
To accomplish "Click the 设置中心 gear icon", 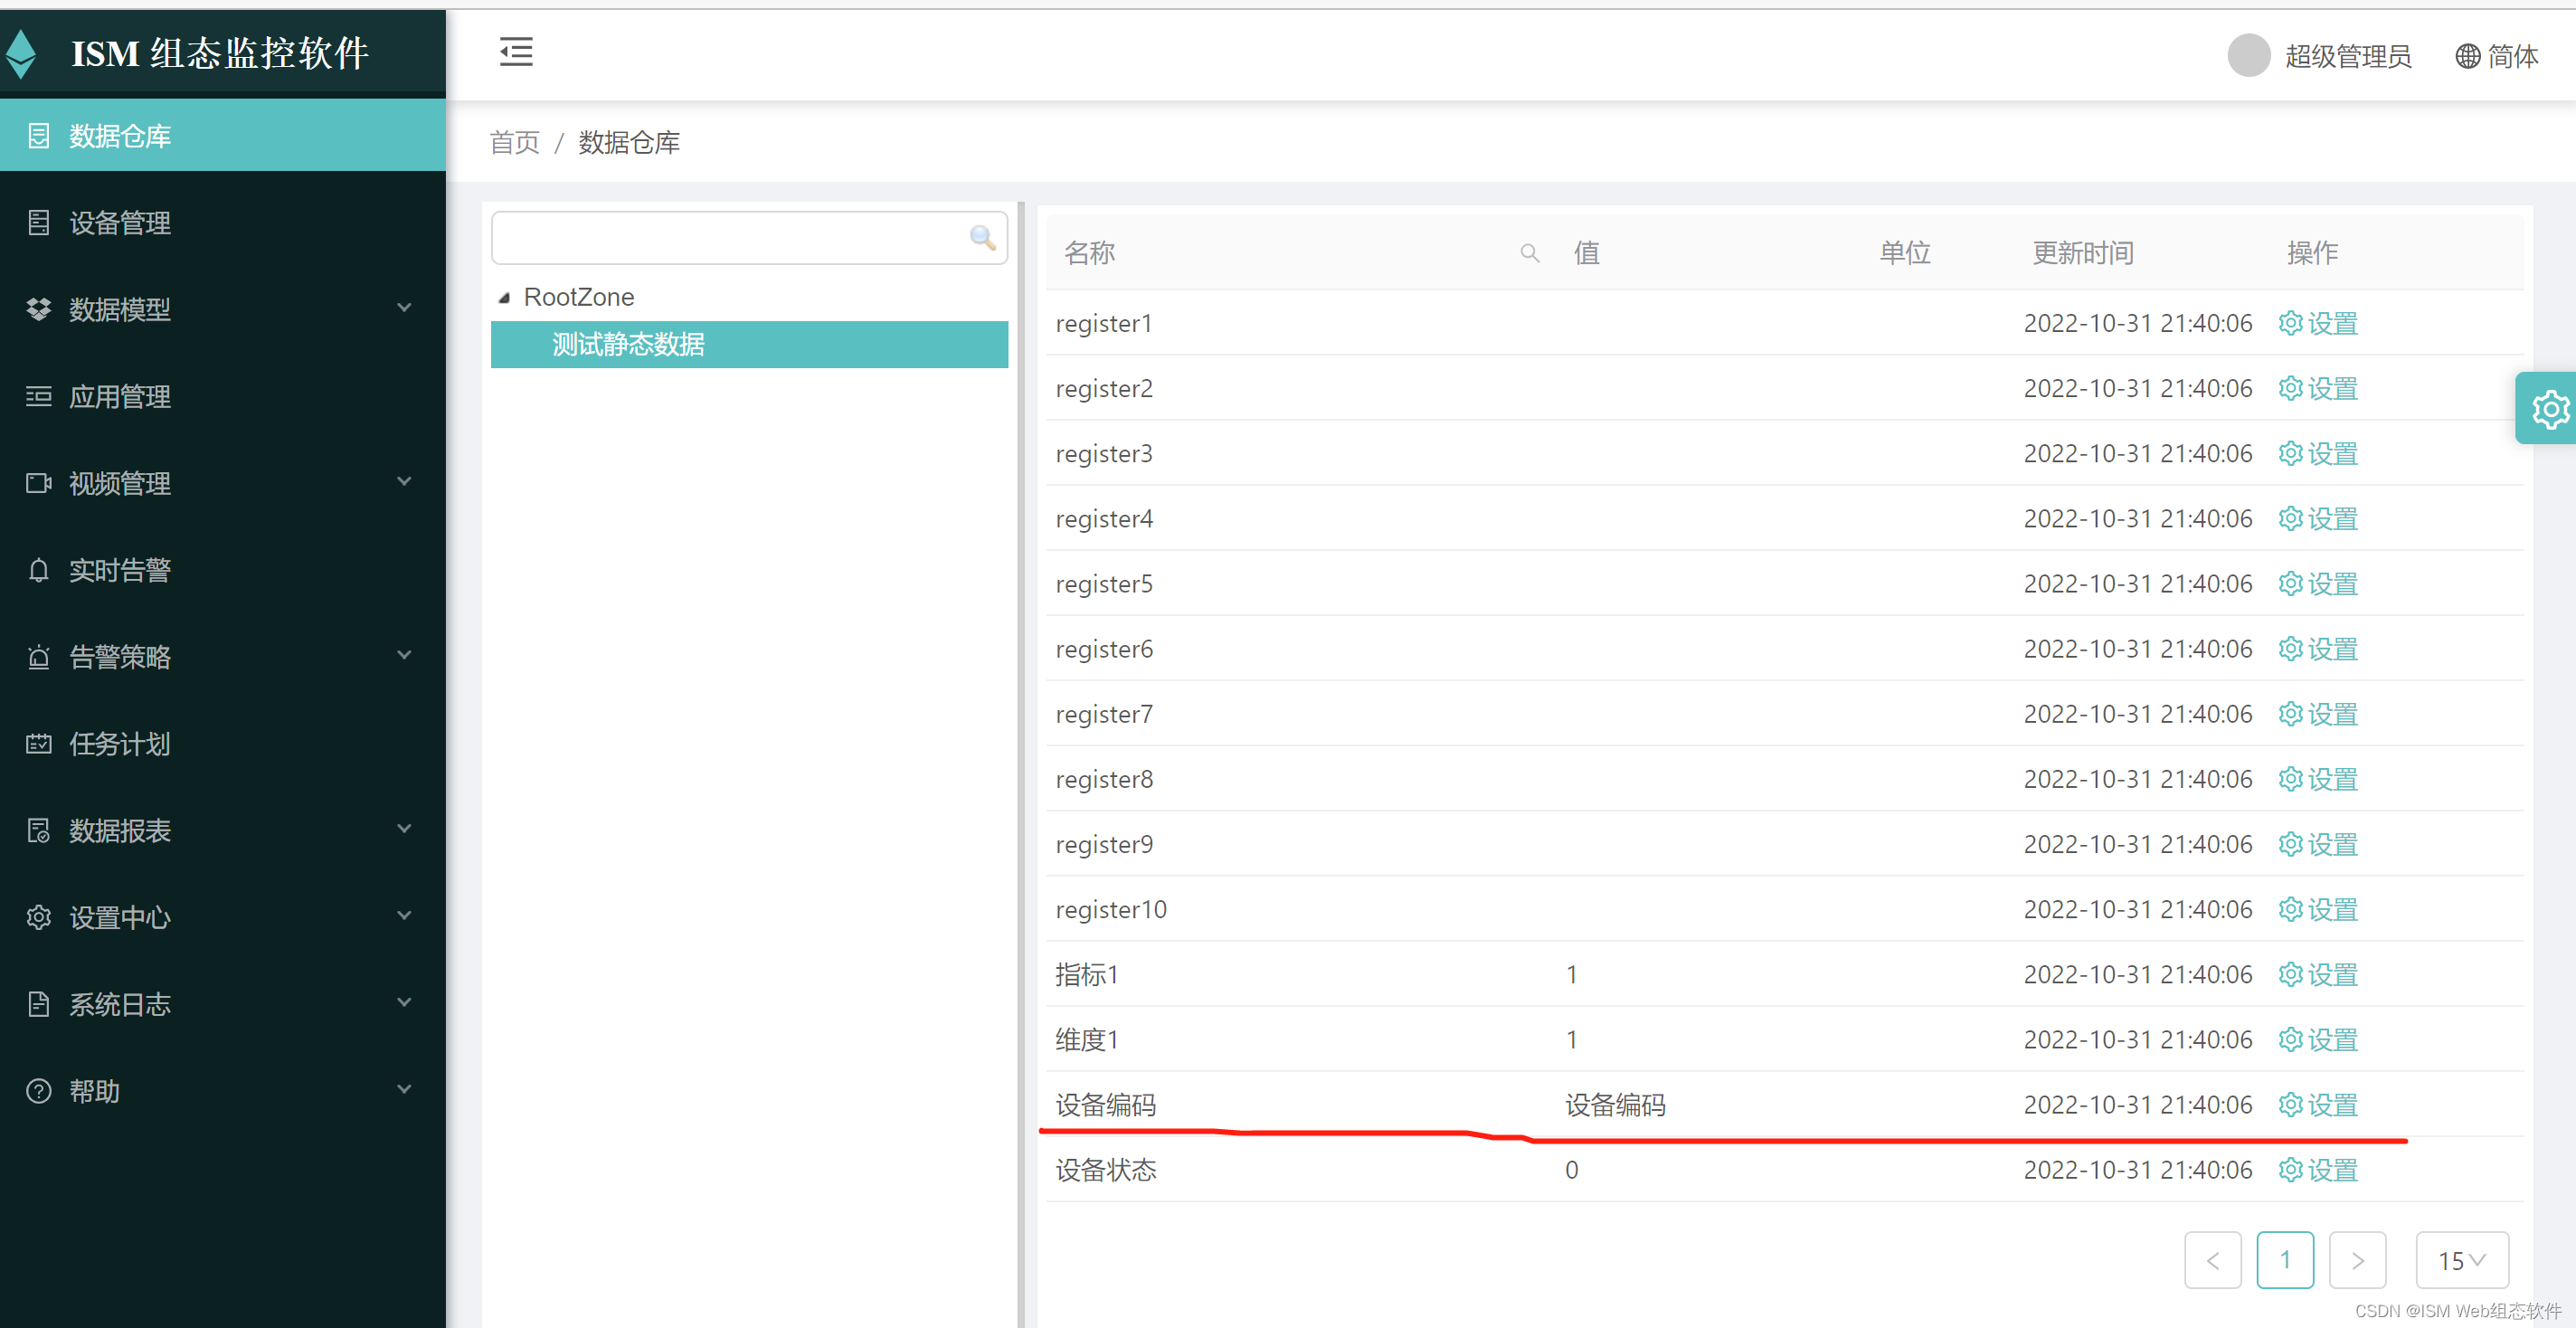I will 38,917.
